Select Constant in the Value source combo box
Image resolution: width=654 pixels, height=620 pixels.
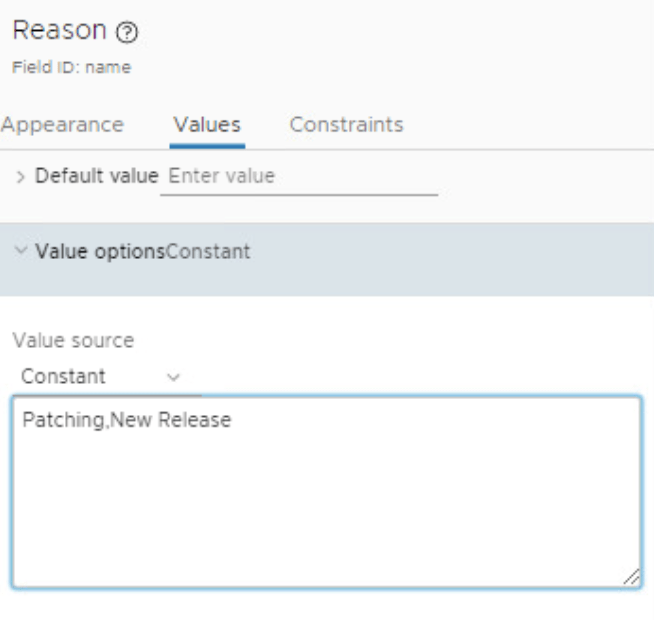pyautogui.click(x=64, y=377)
